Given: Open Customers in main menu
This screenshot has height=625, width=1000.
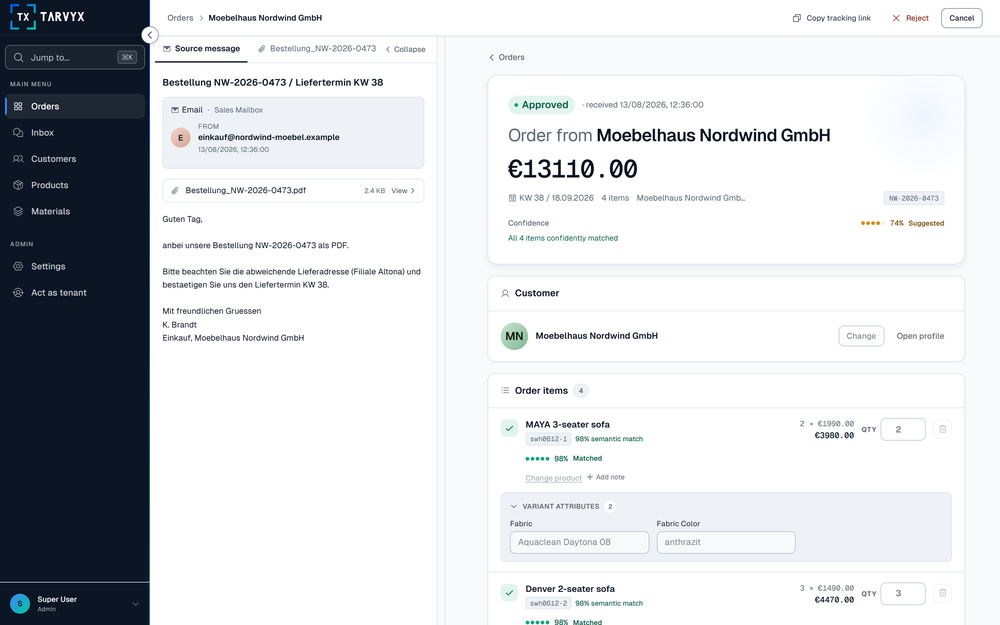Looking at the screenshot, I should tap(75, 159).
